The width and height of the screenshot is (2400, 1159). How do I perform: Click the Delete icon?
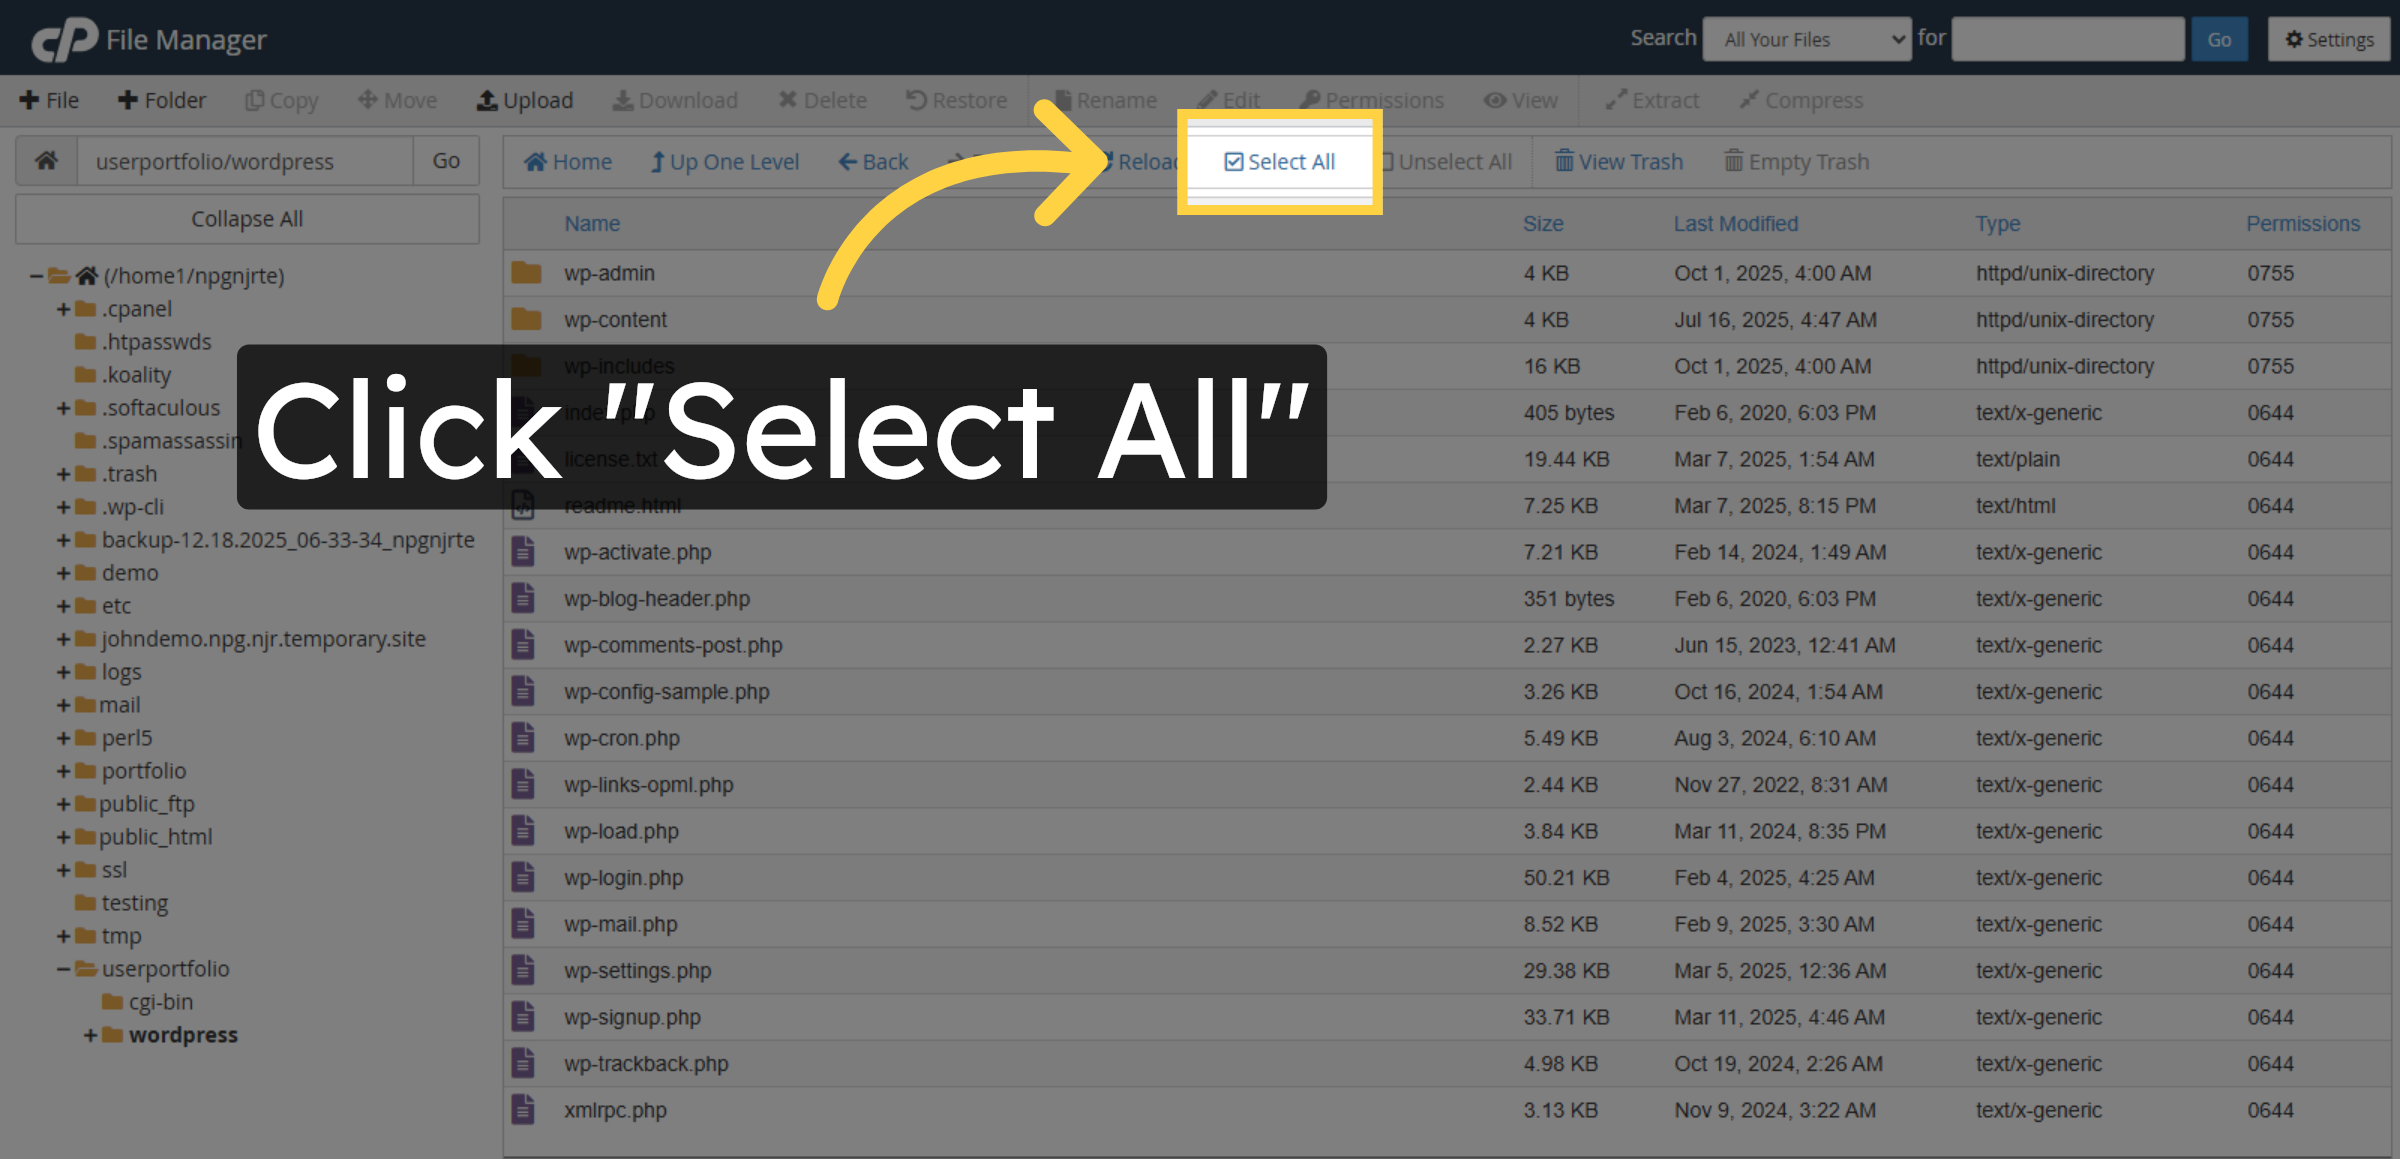[x=822, y=100]
